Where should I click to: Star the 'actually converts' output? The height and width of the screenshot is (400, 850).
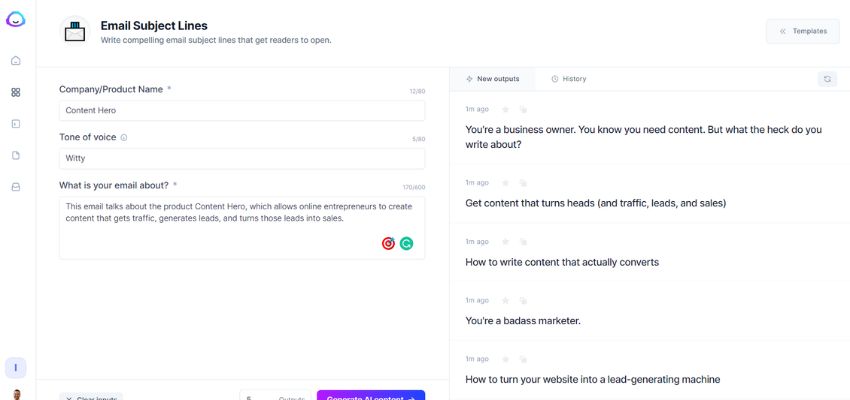[506, 242]
